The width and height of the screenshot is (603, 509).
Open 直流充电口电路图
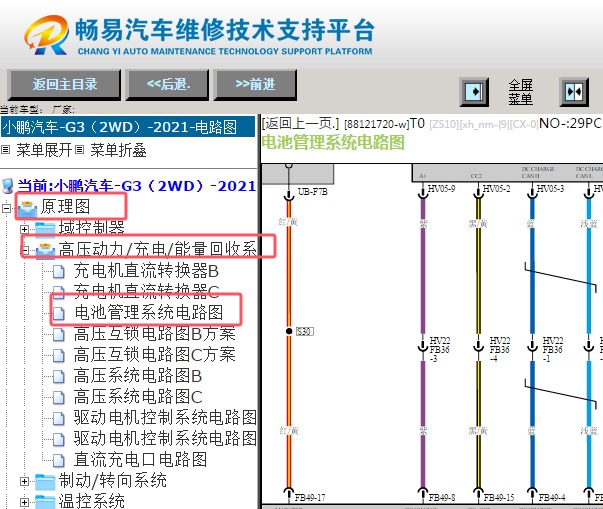pos(140,459)
